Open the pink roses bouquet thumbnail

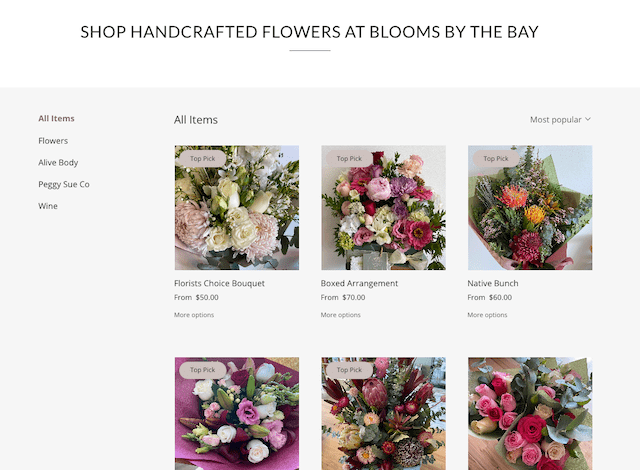click(530, 415)
